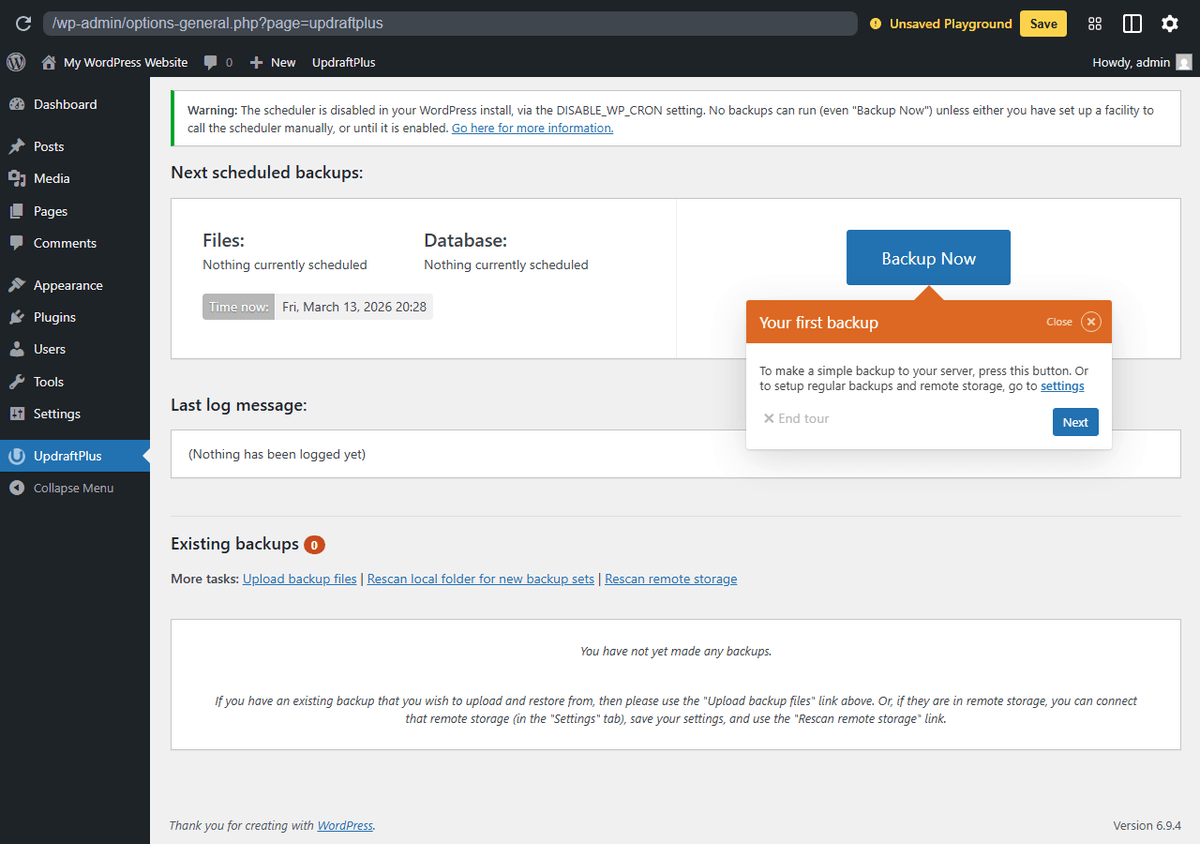1200x844 pixels.
Task: Advance the tour with the Next button
Action: point(1075,421)
